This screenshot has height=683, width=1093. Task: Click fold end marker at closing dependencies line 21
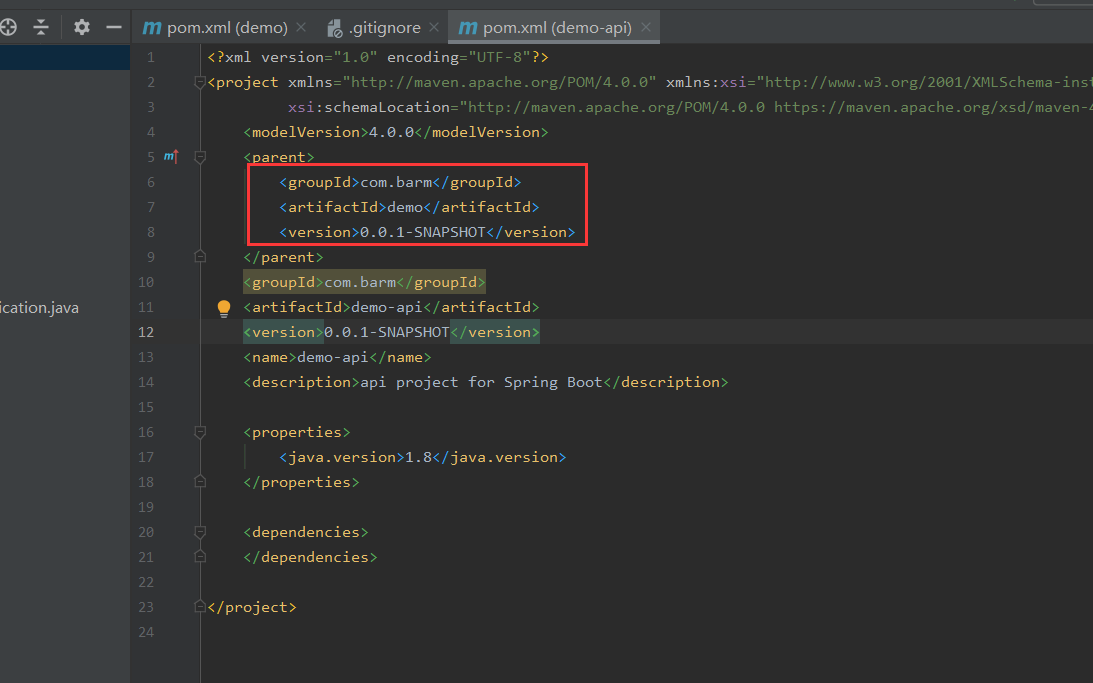(200, 557)
